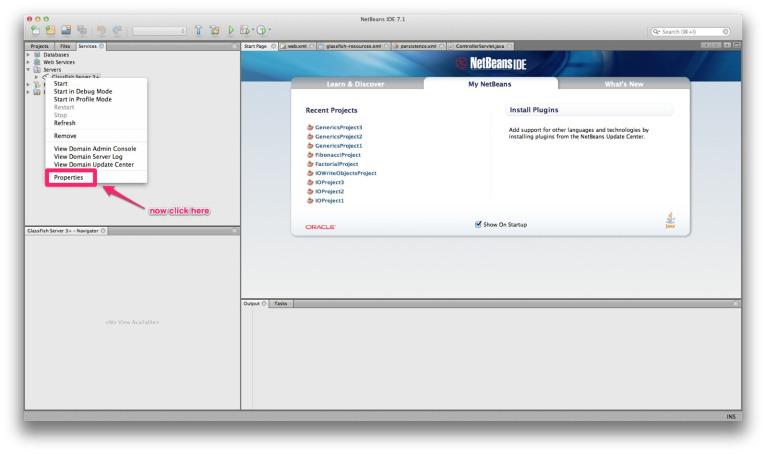Click the Servers node icon
Viewport: 766px width, 454px height.
pyautogui.click(x=37, y=69)
